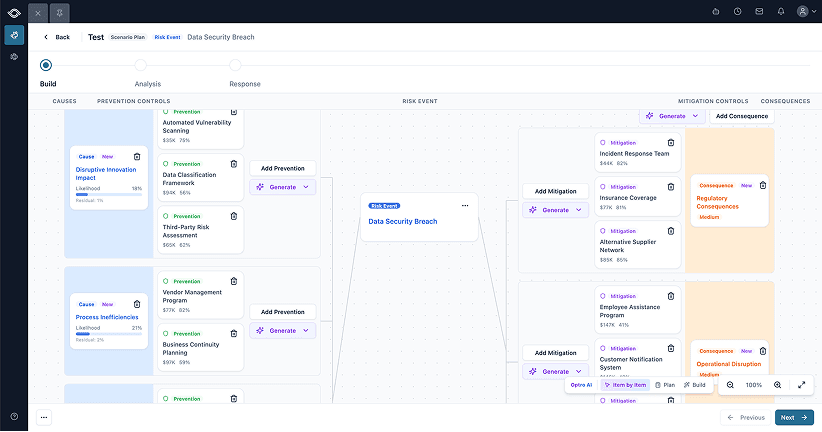Delete Third-Party Risk Assessment prevention

(234, 216)
